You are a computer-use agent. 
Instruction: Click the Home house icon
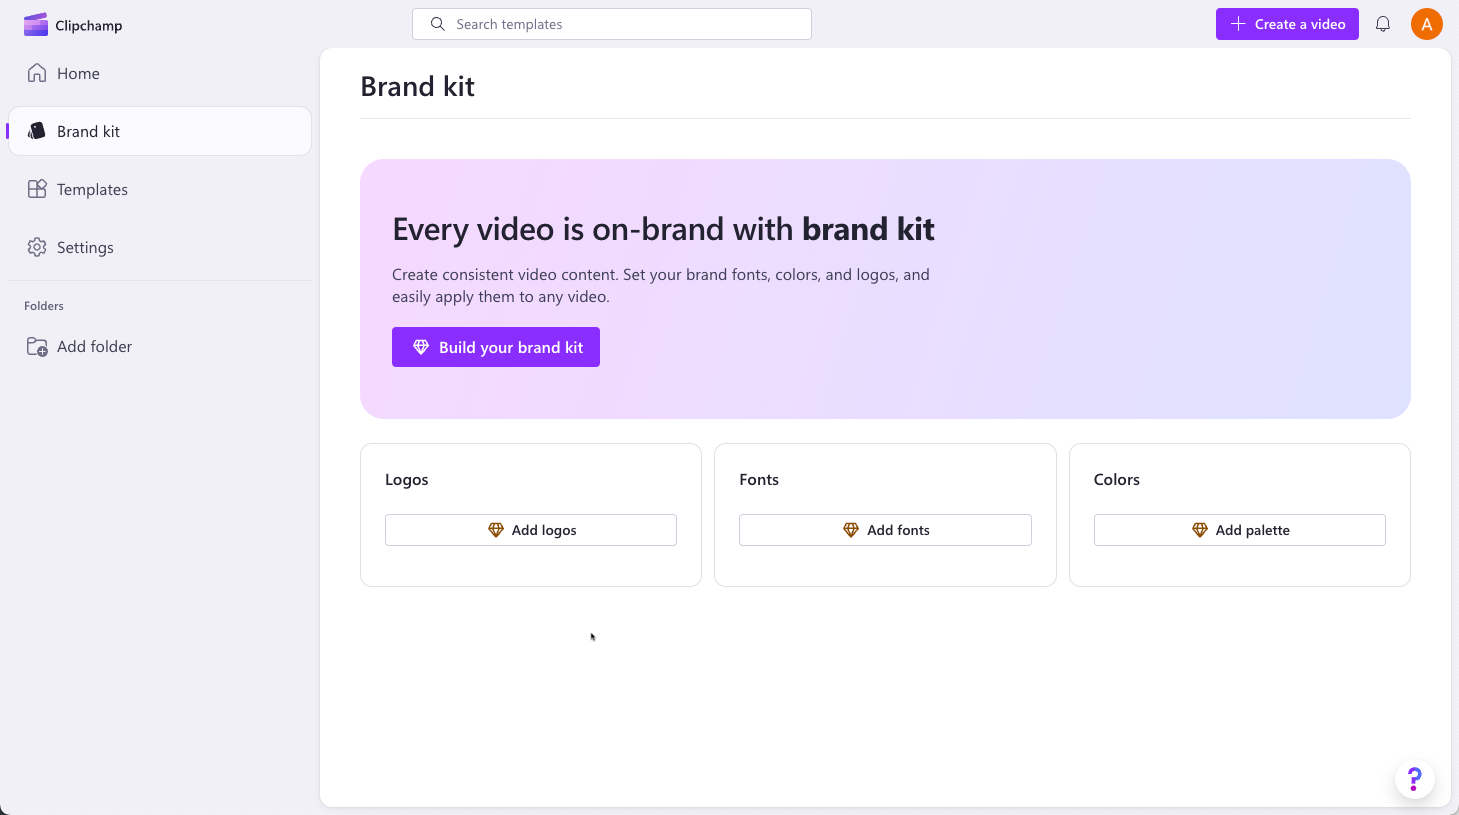coord(37,73)
